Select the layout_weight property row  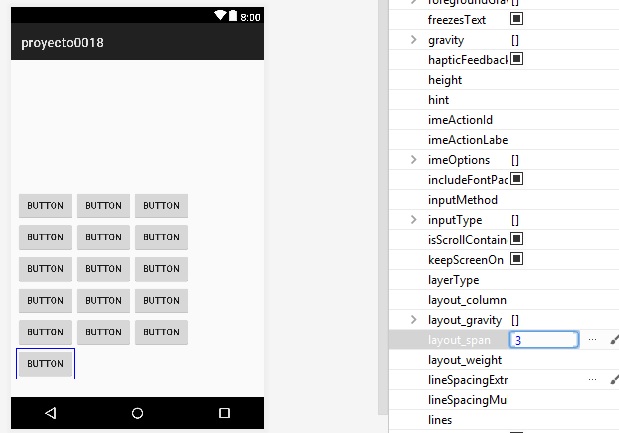click(465, 360)
